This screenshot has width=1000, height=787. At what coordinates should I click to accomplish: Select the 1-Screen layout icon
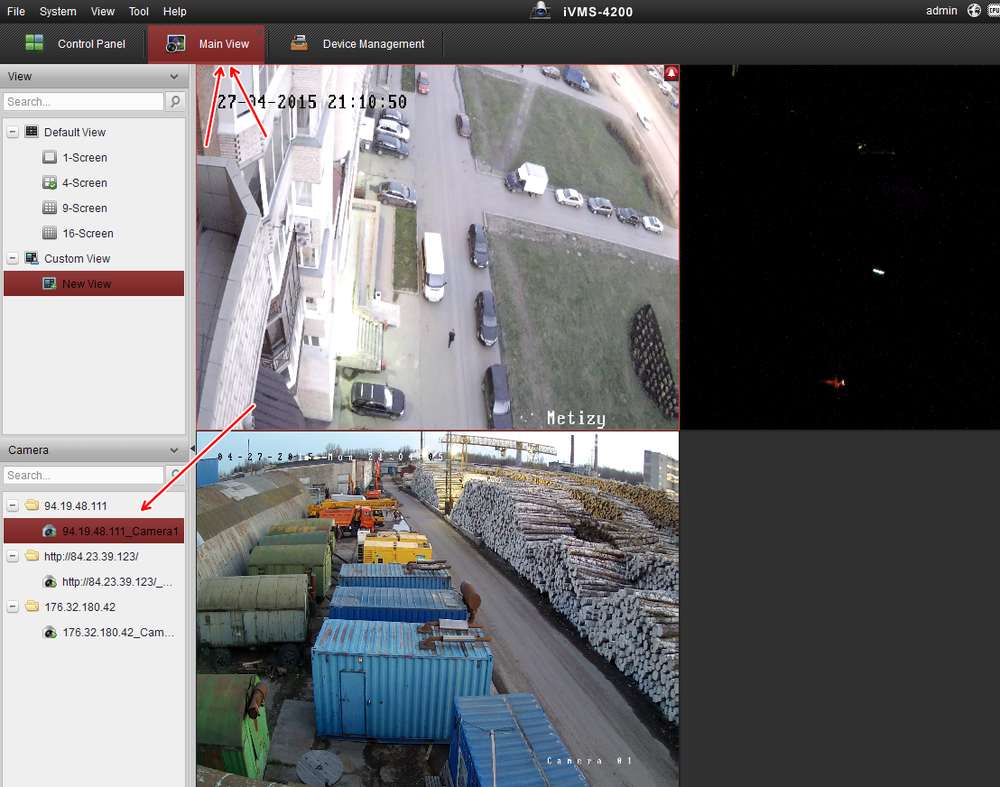pos(50,158)
